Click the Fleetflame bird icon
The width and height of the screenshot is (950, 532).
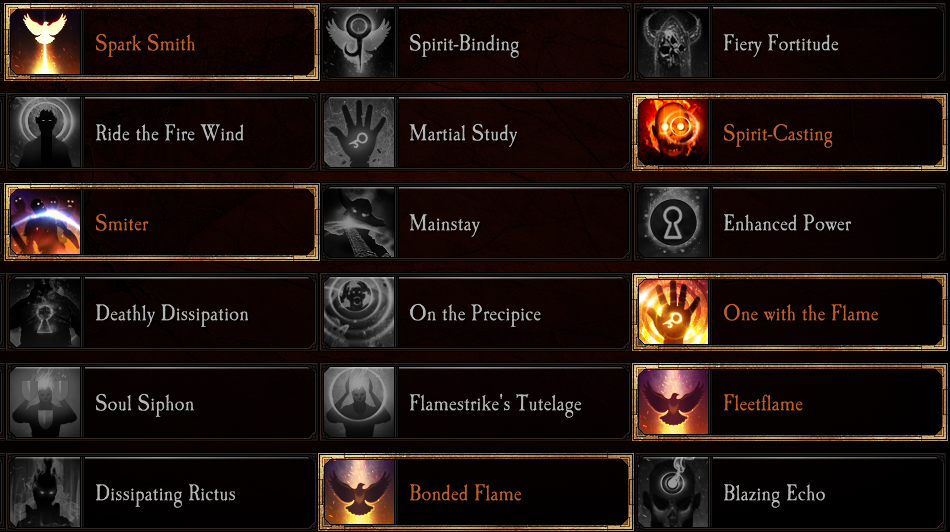[x=673, y=403]
